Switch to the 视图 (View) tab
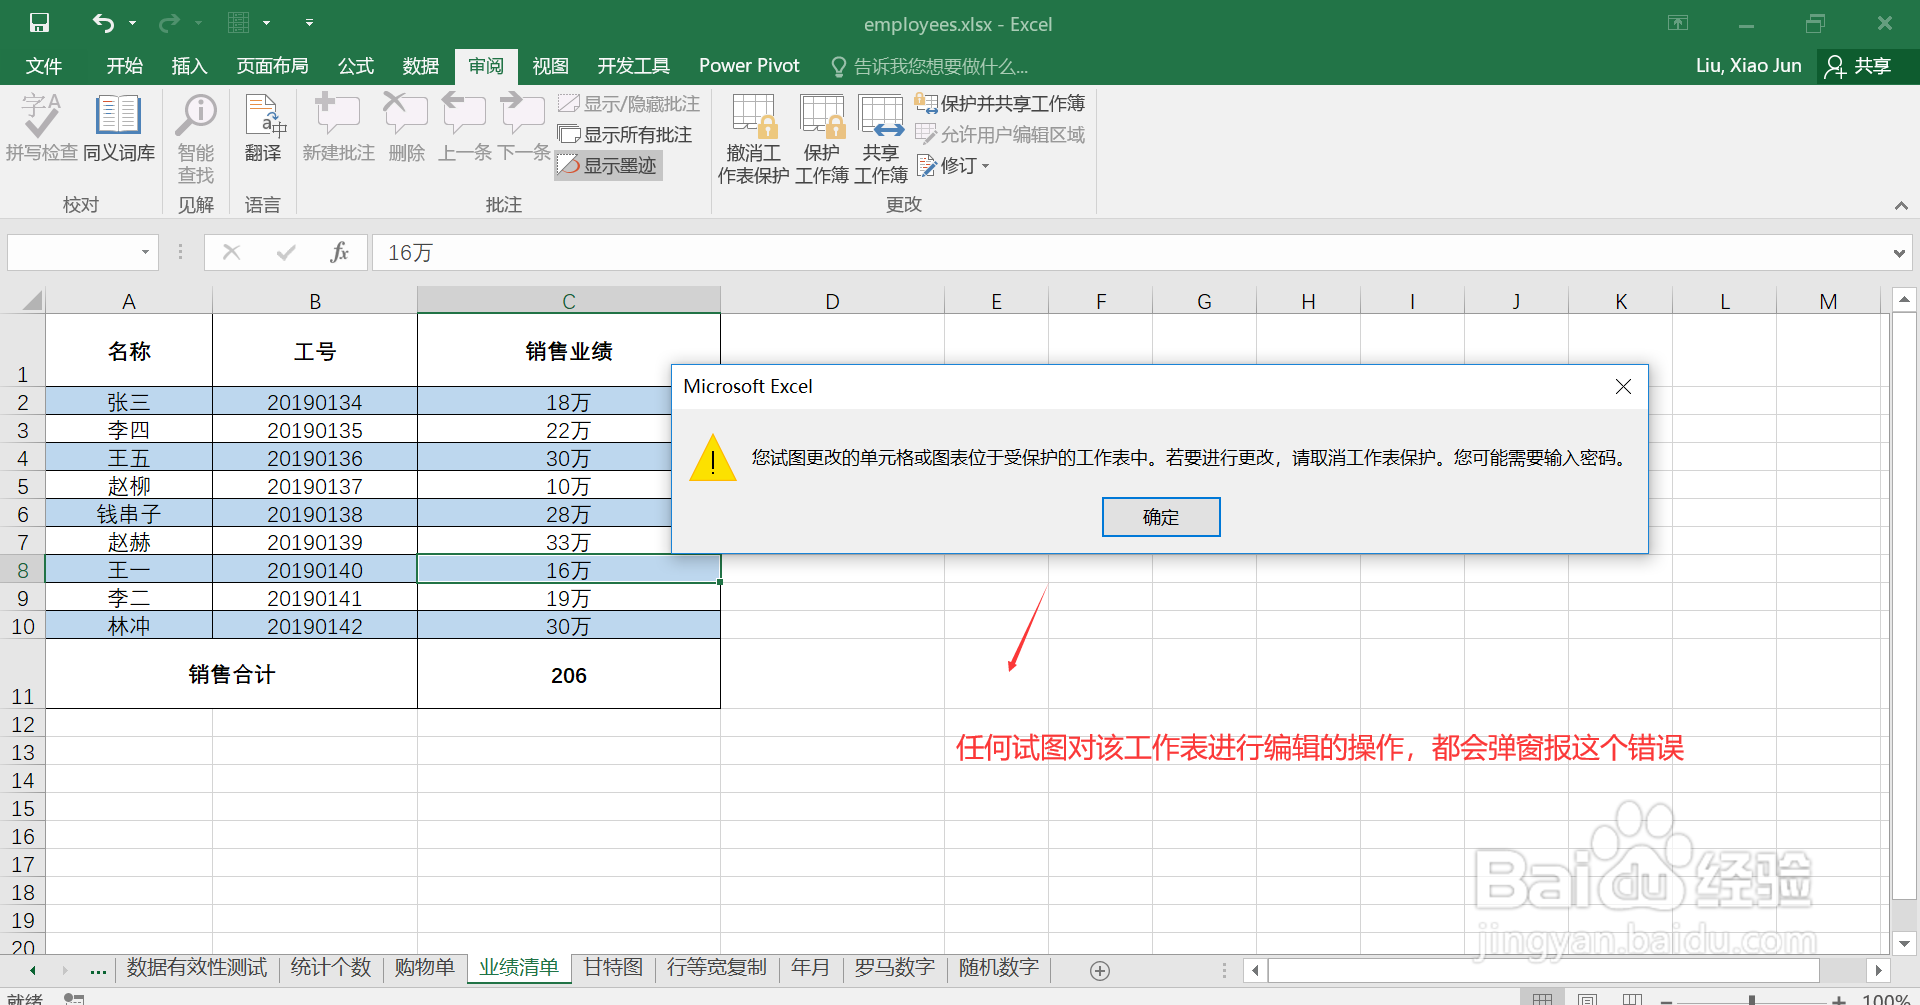1920x1005 pixels. (x=550, y=66)
